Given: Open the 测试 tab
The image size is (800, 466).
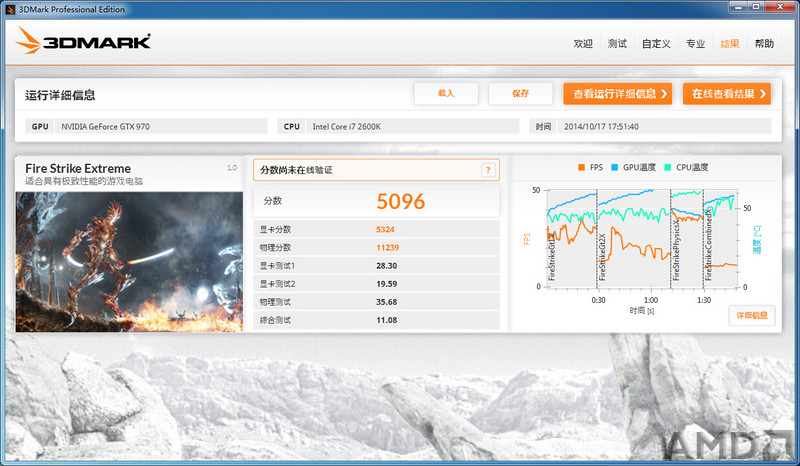Looking at the screenshot, I should pos(617,44).
